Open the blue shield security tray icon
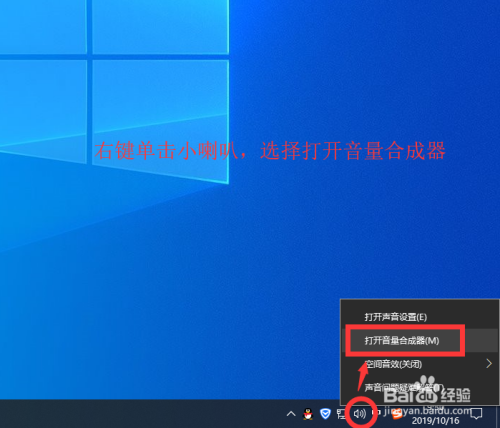The image size is (500, 428). coord(325,414)
